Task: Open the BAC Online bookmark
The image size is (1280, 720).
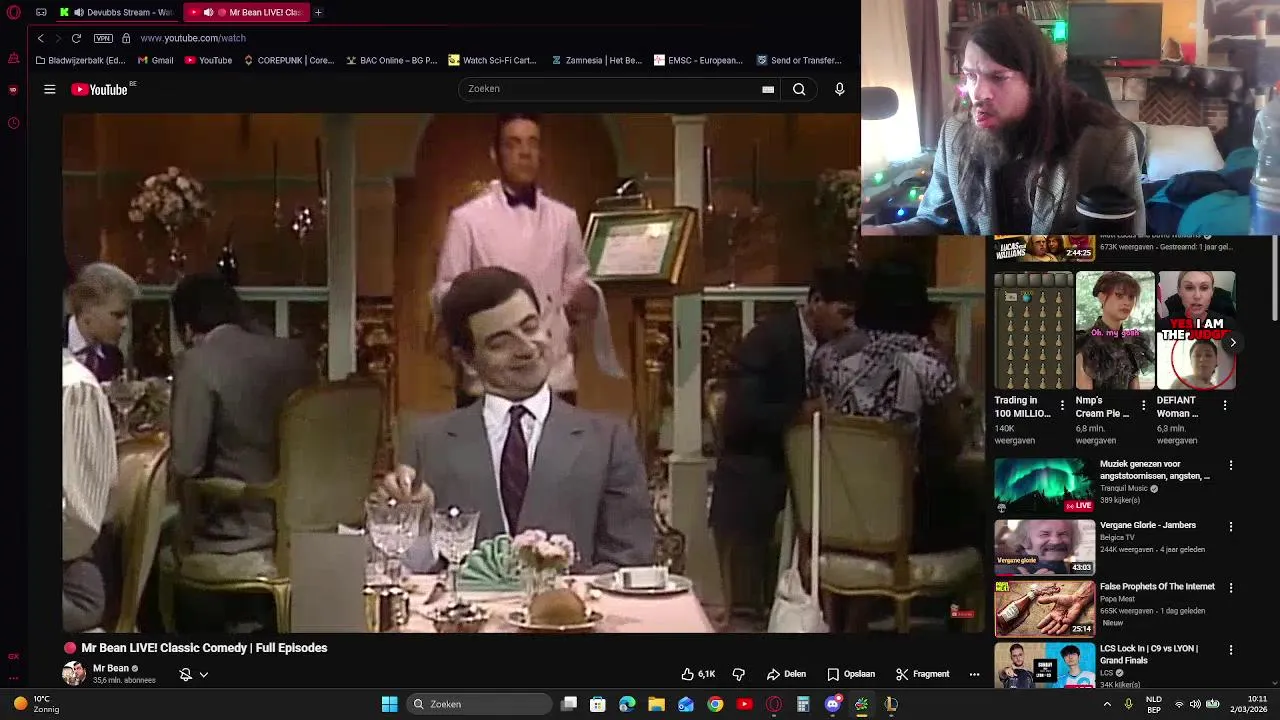Action: (x=391, y=60)
